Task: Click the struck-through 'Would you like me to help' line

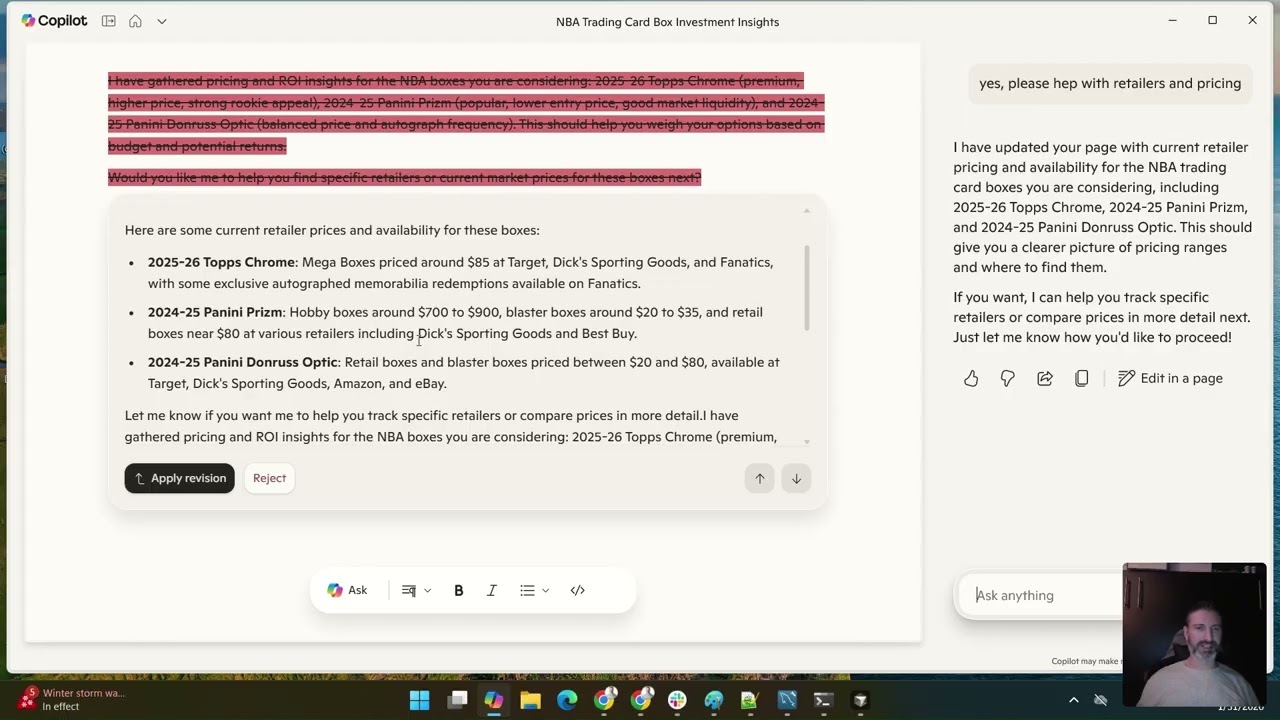Action: click(404, 177)
